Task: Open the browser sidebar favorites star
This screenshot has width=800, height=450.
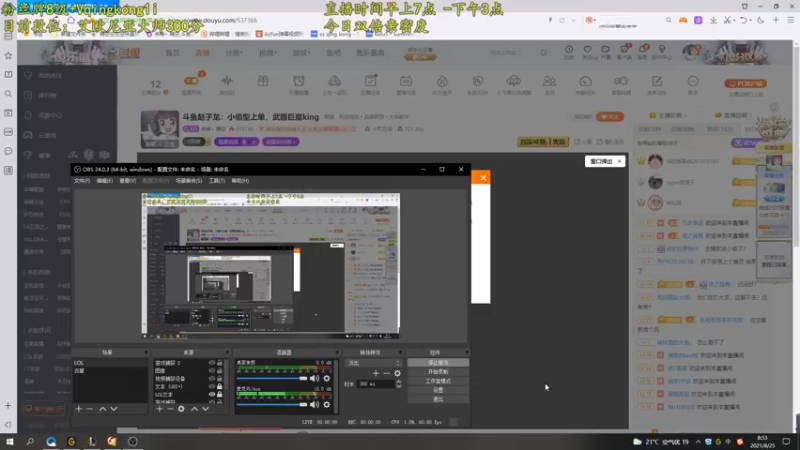Action: pyautogui.click(x=8, y=55)
